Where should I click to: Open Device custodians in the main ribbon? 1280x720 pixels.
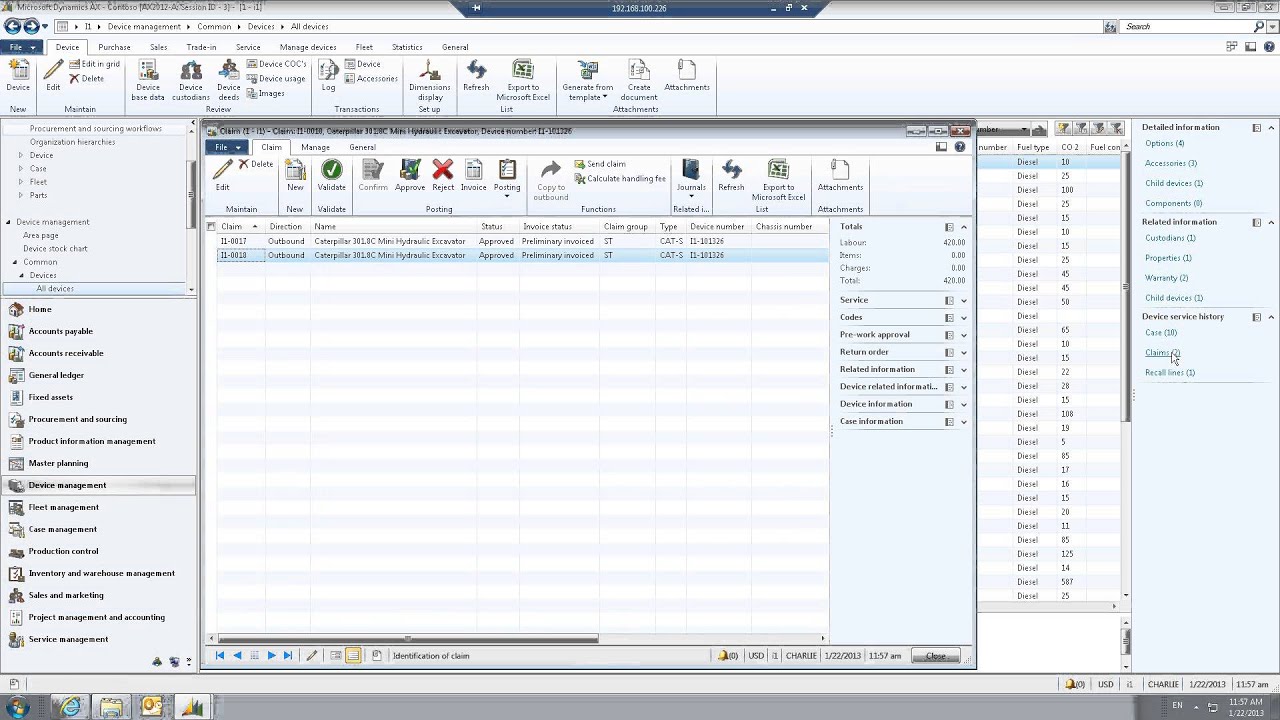point(191,80)
